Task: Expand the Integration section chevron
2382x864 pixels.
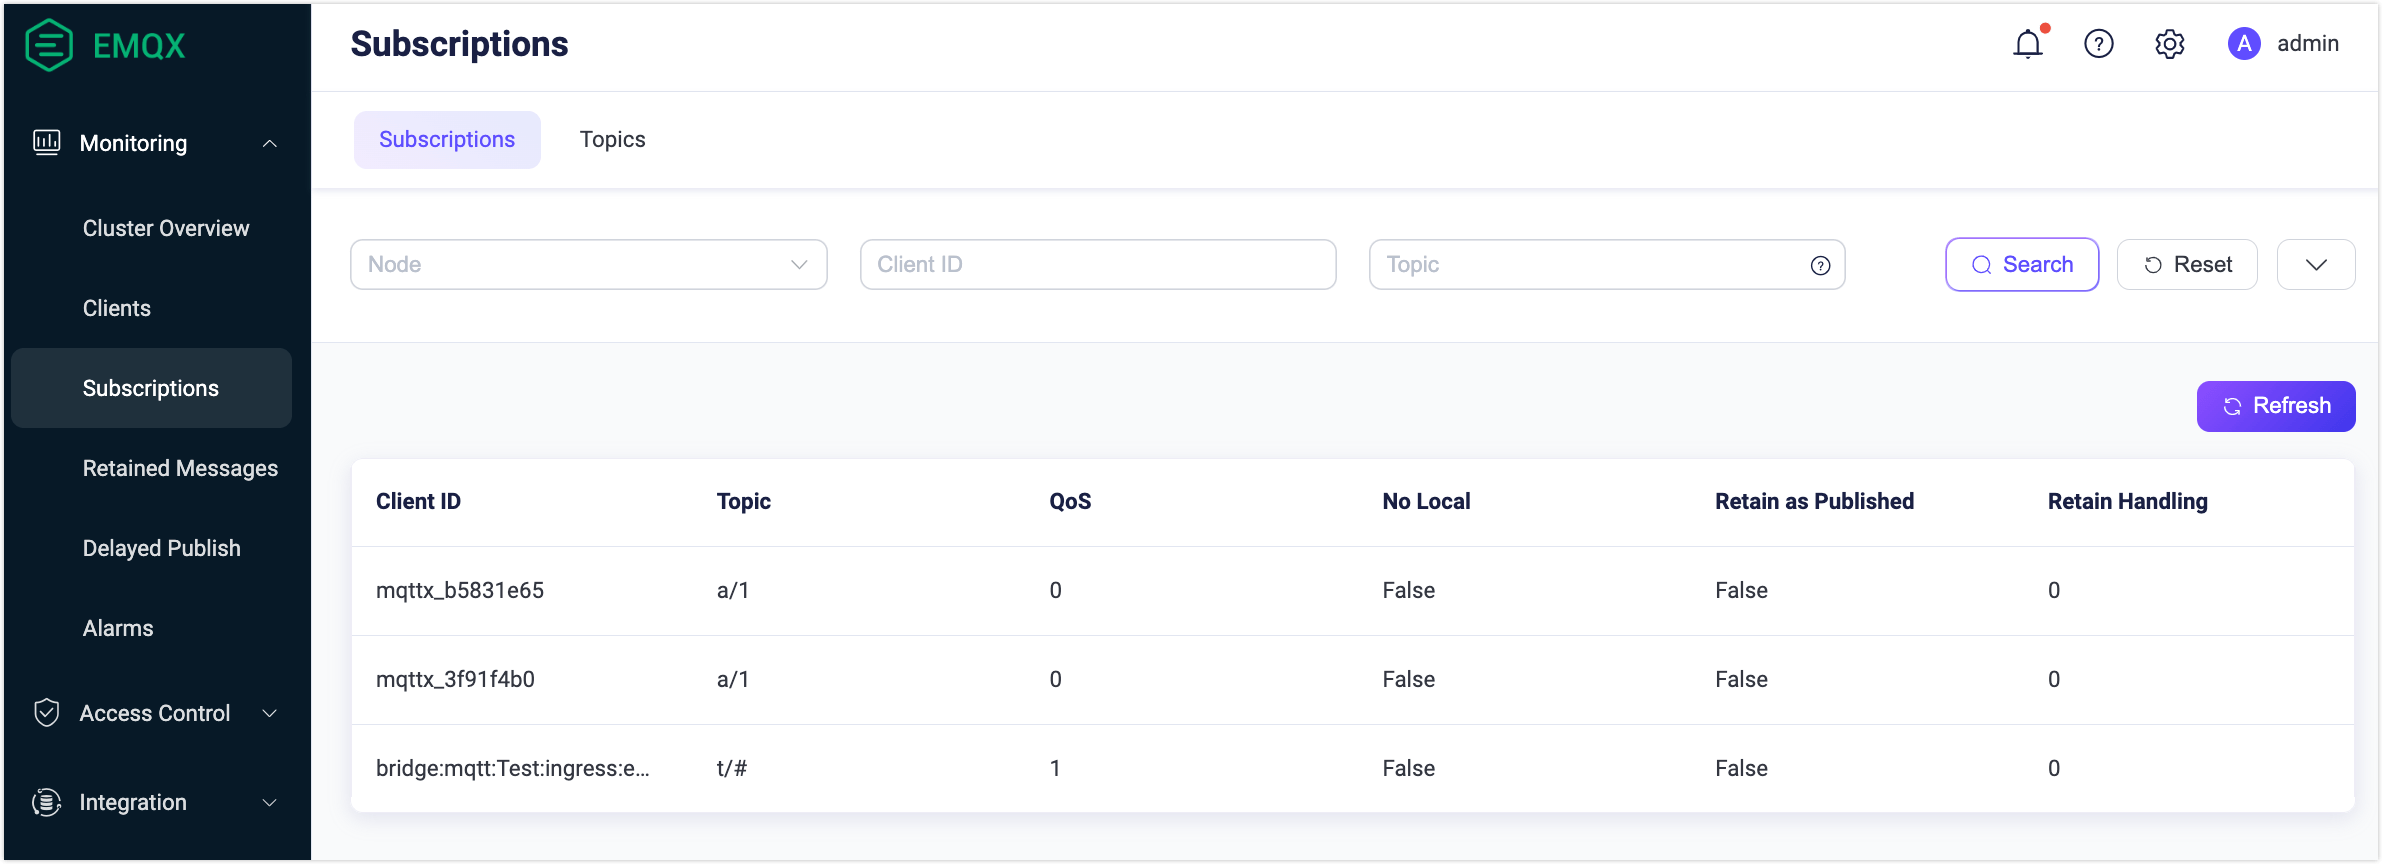Action: (269, 802)
